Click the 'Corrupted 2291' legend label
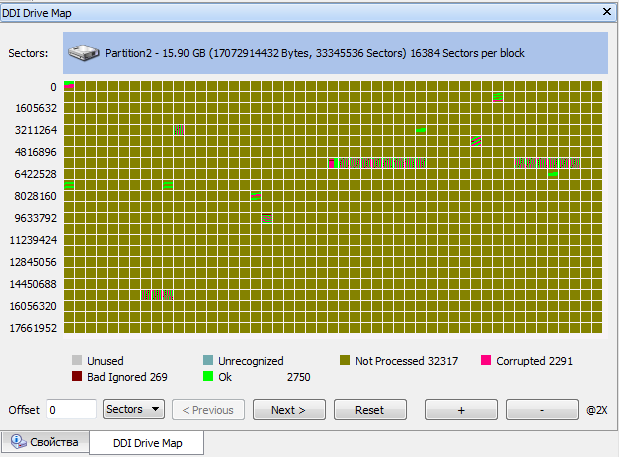Screen dimensions: 619x457 (534, 361)
